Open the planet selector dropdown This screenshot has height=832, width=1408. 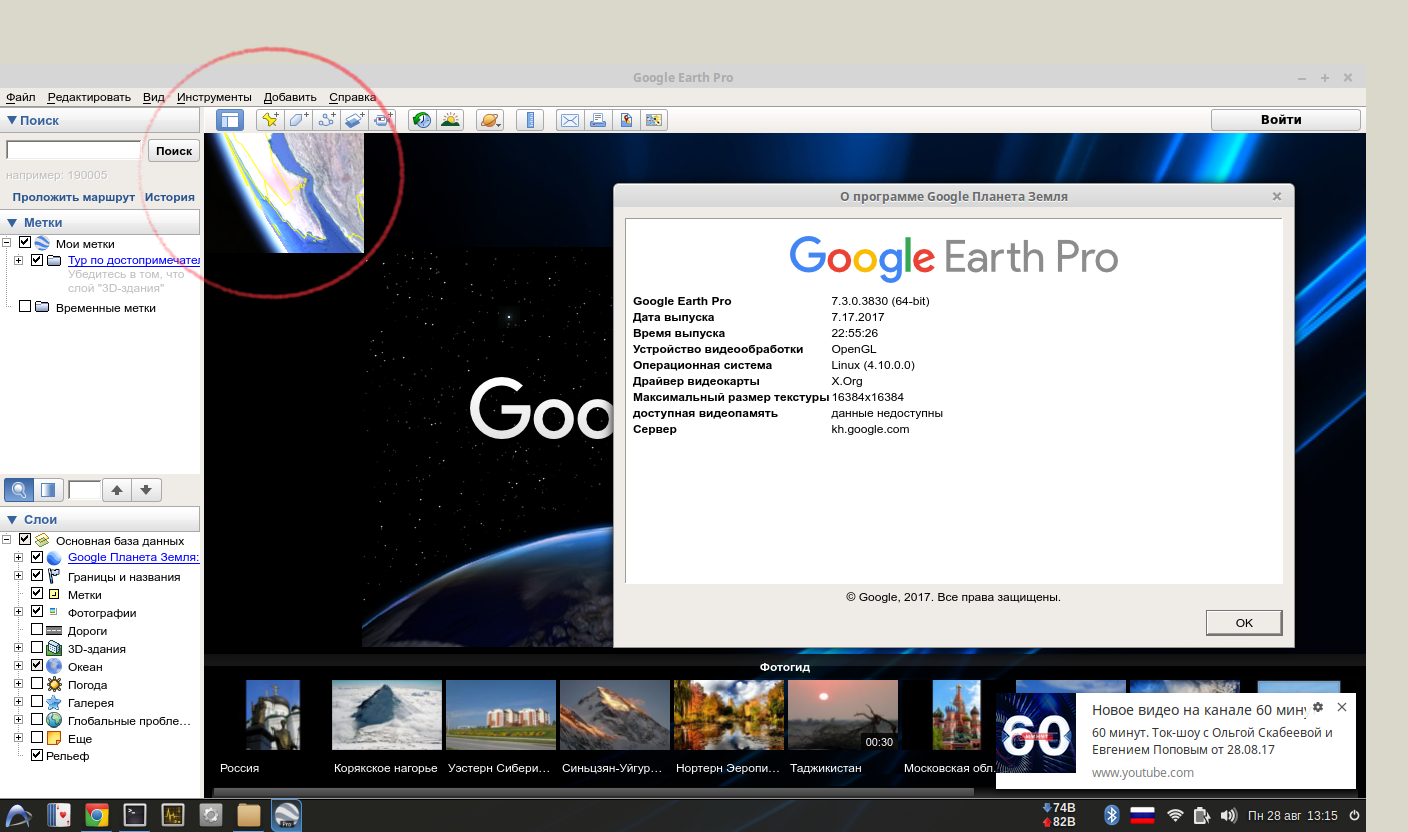[490, 120]
